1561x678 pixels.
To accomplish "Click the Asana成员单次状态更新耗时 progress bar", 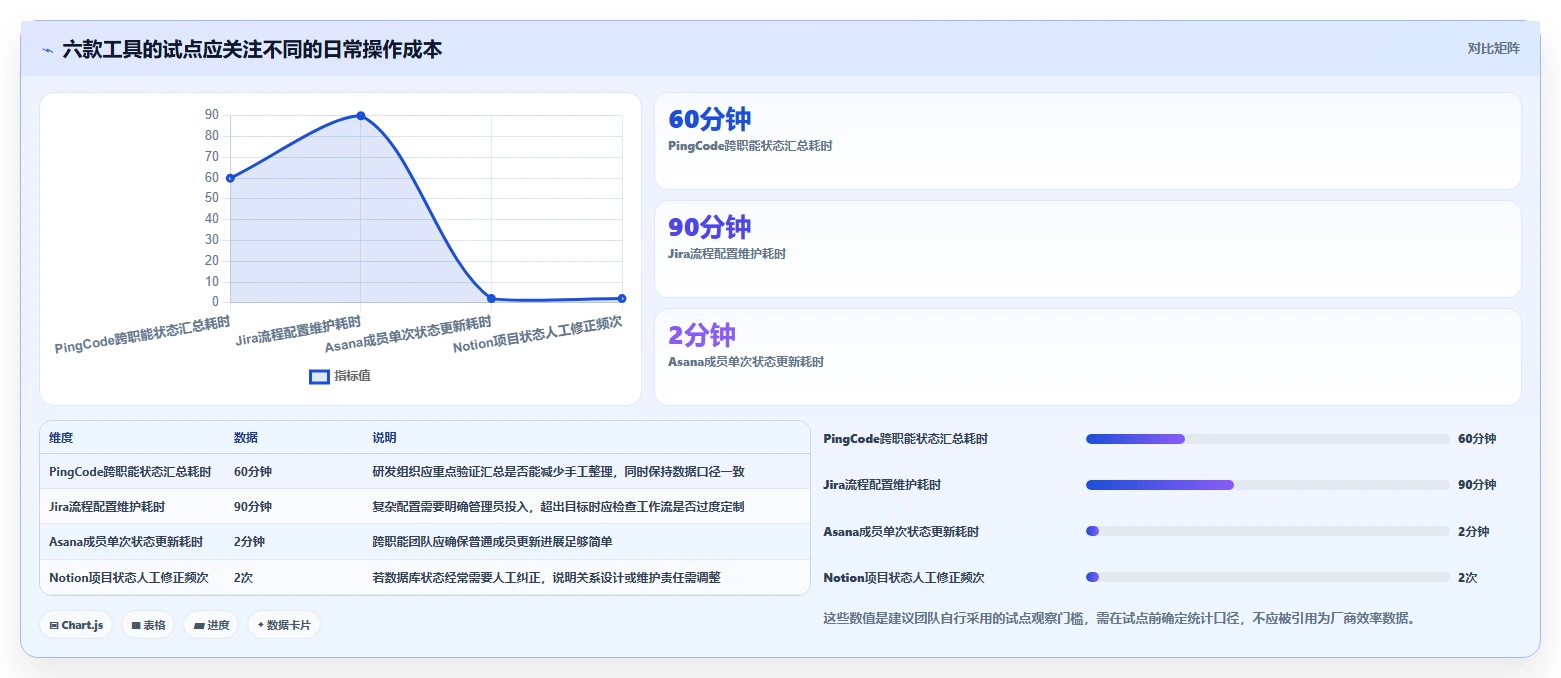I will (x=1268, y=531).
